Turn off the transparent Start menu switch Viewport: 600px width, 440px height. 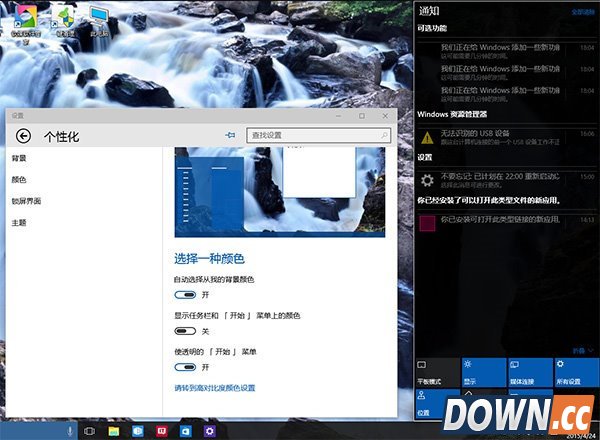point(185,367)
